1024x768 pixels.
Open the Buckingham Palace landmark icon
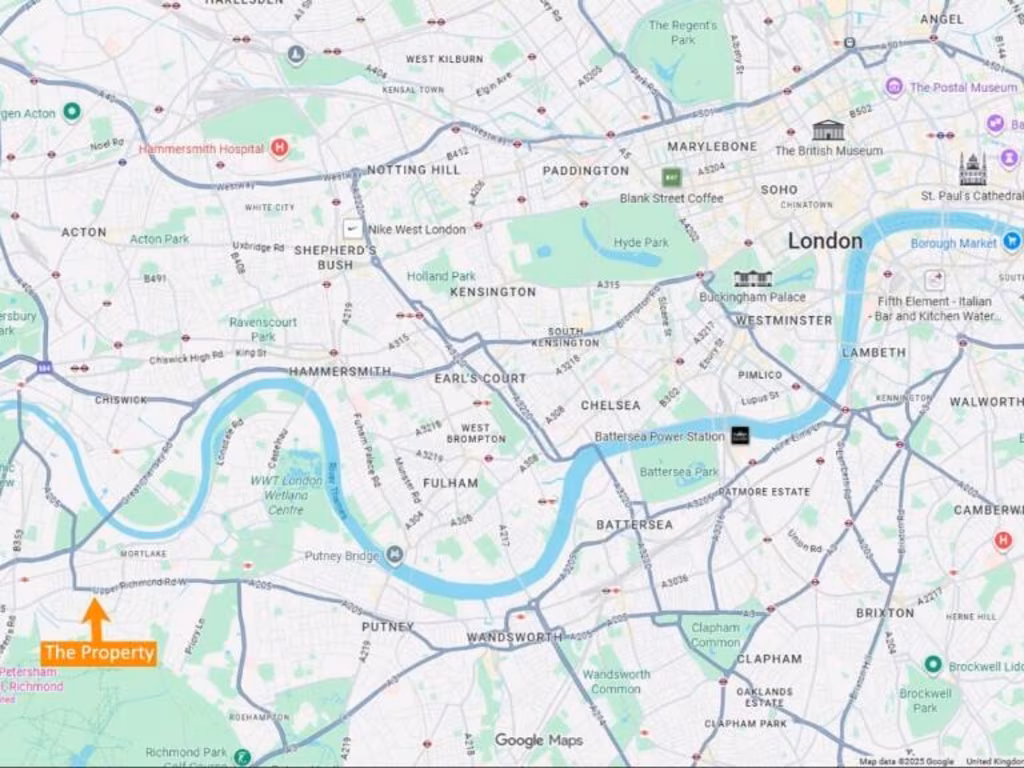click(x=752, y=279)
